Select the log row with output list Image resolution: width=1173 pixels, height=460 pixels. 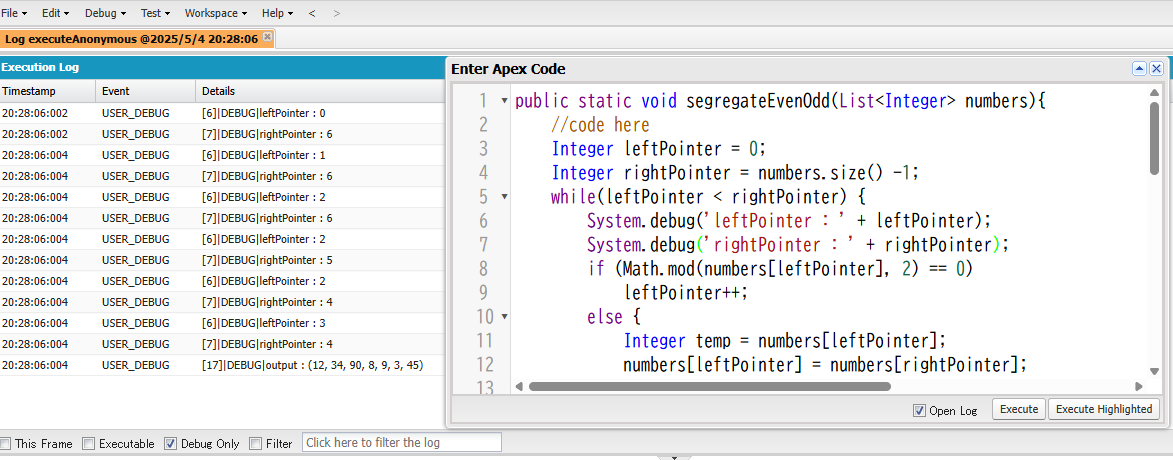222,364
